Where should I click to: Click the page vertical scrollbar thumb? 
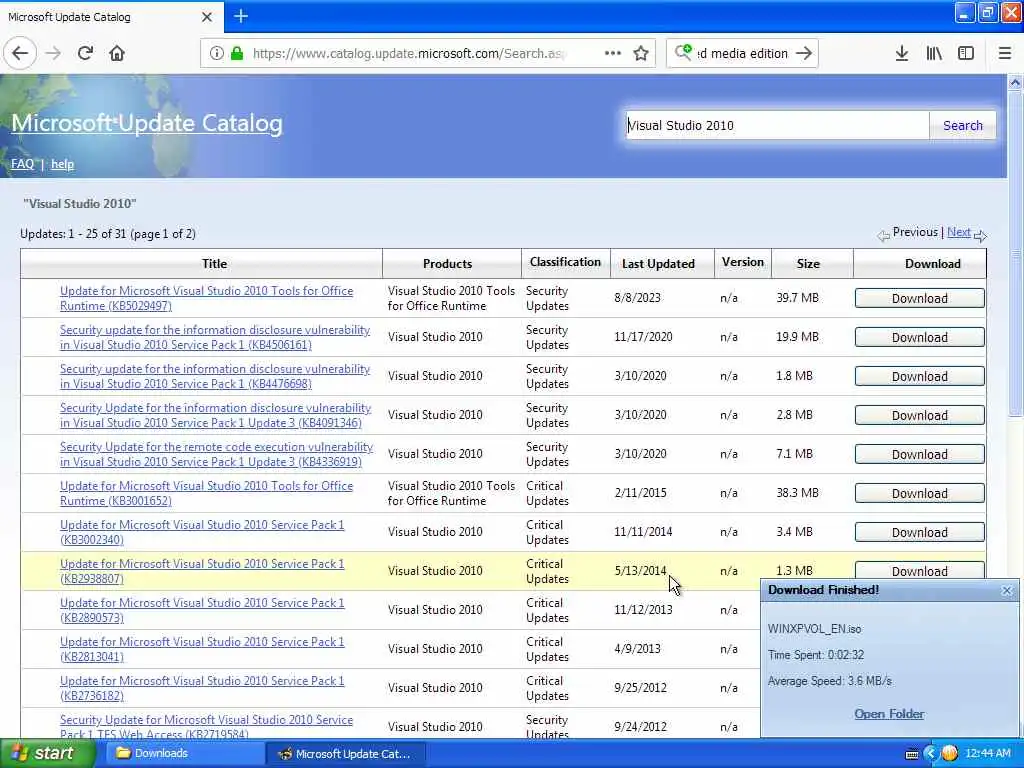click(x=1015, y=253)
